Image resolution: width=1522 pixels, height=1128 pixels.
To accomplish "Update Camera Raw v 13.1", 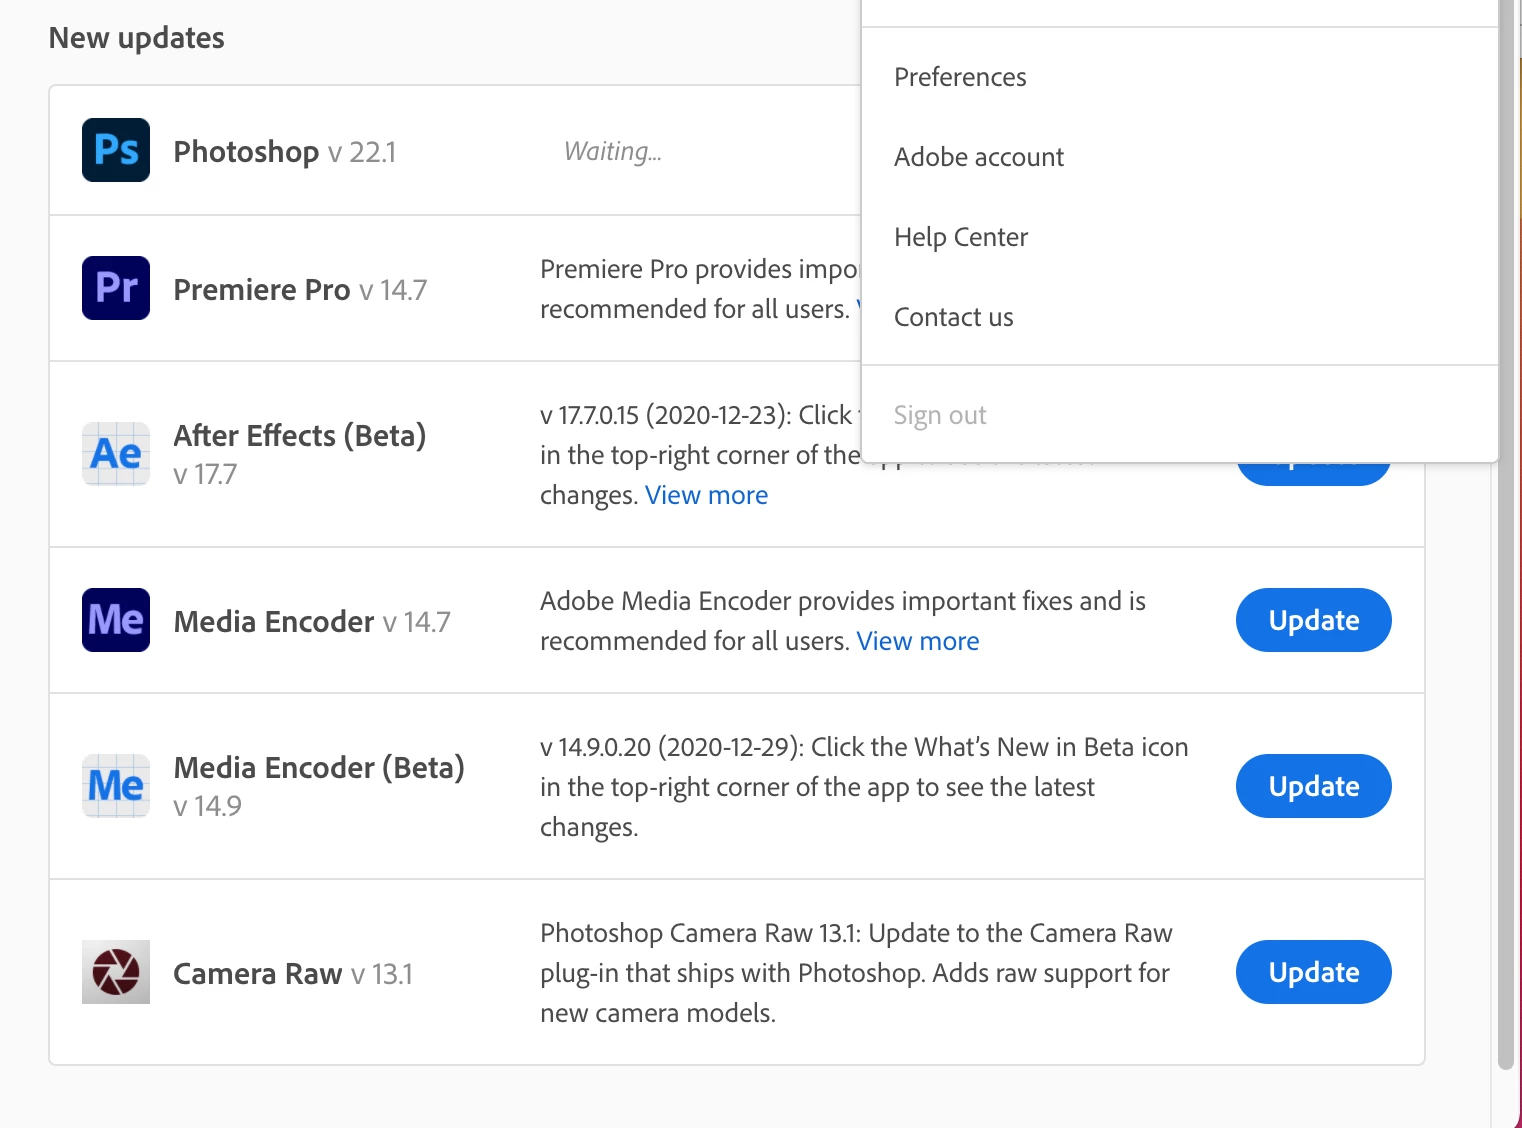I will [x=1313, y=972].
